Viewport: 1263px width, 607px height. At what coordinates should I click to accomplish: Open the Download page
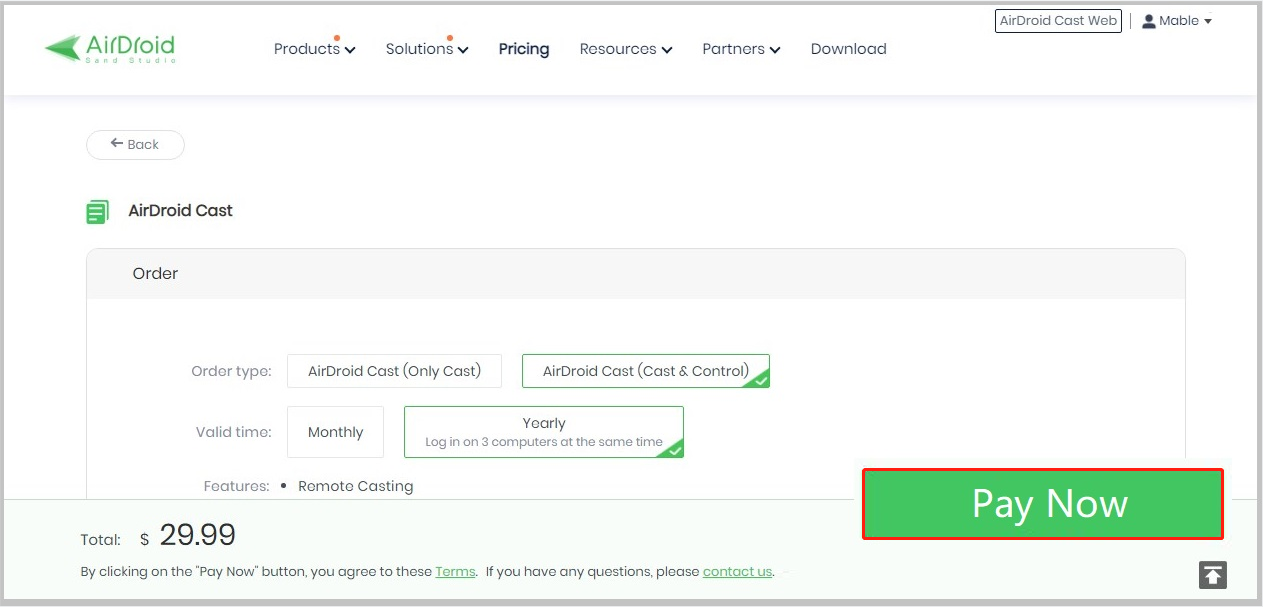click(x=848, y=49)
